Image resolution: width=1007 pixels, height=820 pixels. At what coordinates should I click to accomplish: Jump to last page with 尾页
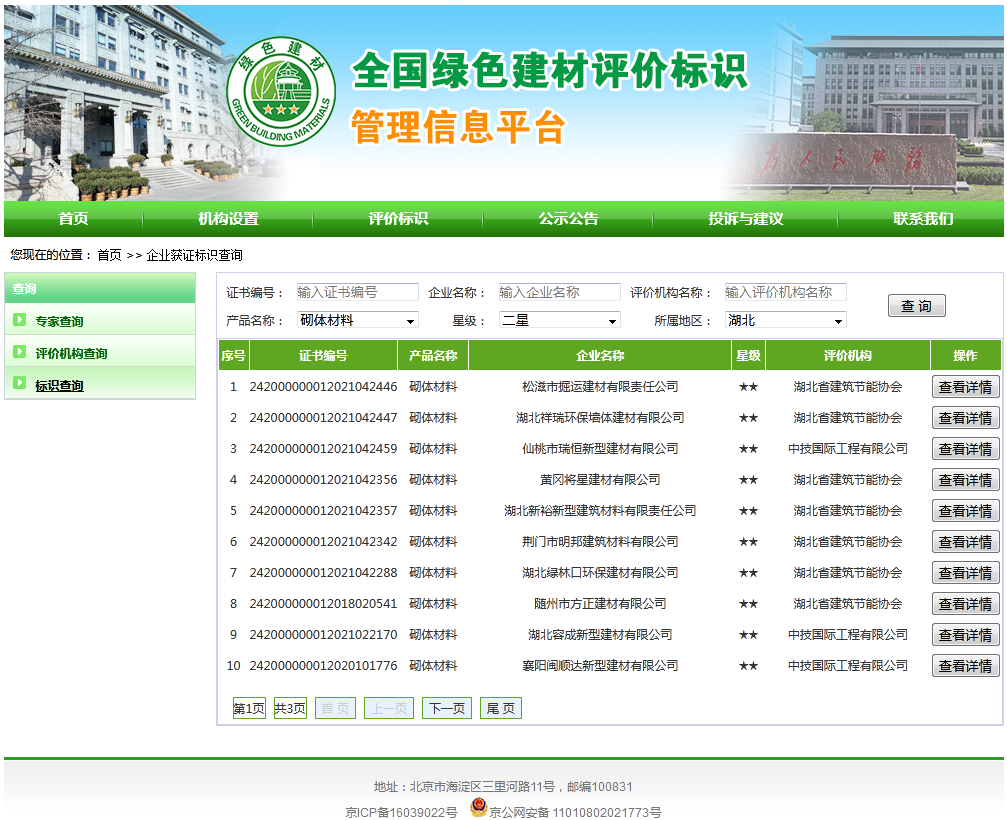tap(500, 708)
